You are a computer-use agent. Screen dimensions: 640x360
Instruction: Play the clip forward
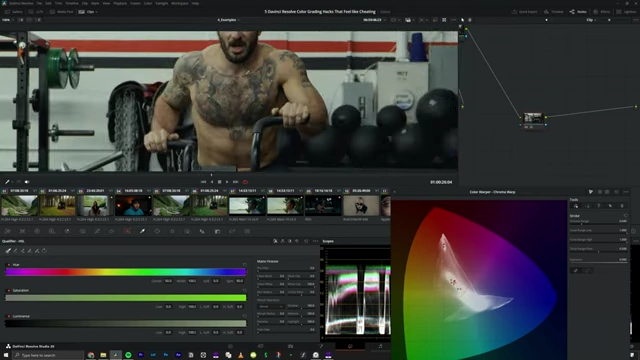[227, 182]
